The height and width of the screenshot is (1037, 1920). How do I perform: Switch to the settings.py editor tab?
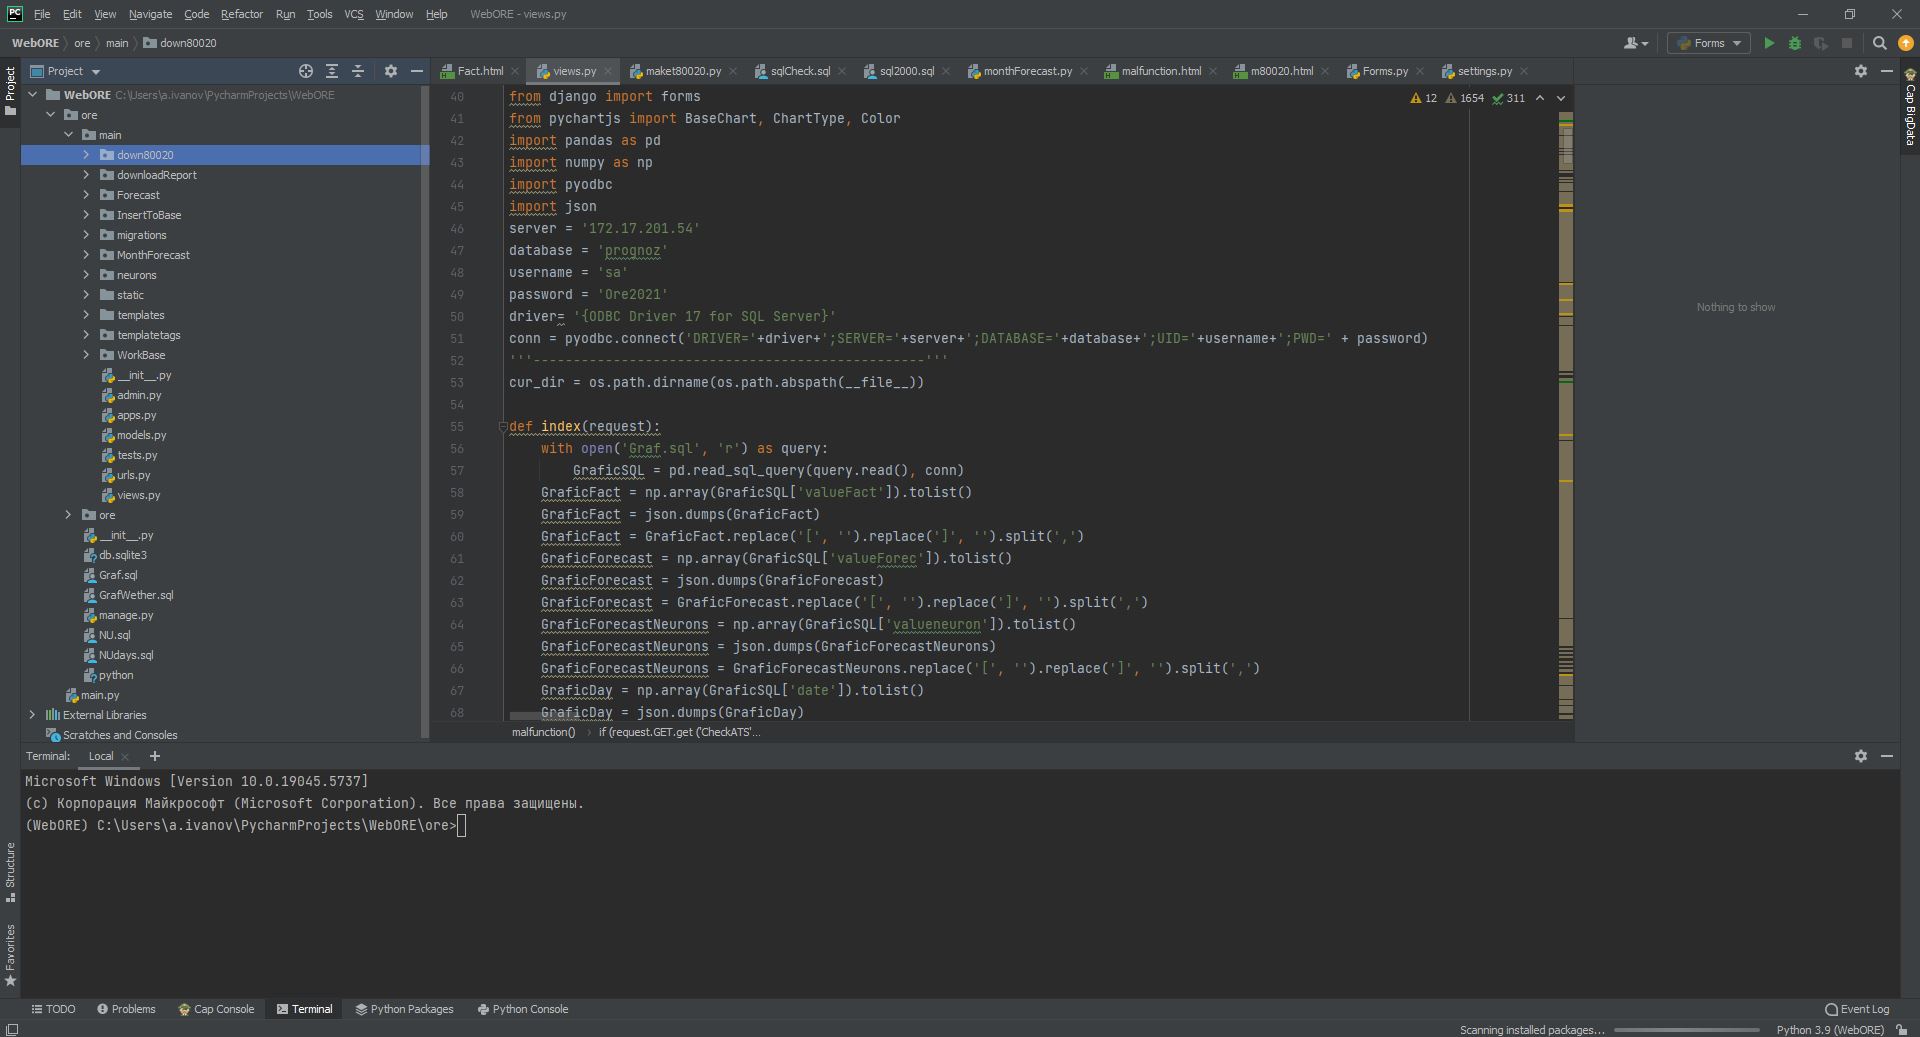pos(1484,71)
